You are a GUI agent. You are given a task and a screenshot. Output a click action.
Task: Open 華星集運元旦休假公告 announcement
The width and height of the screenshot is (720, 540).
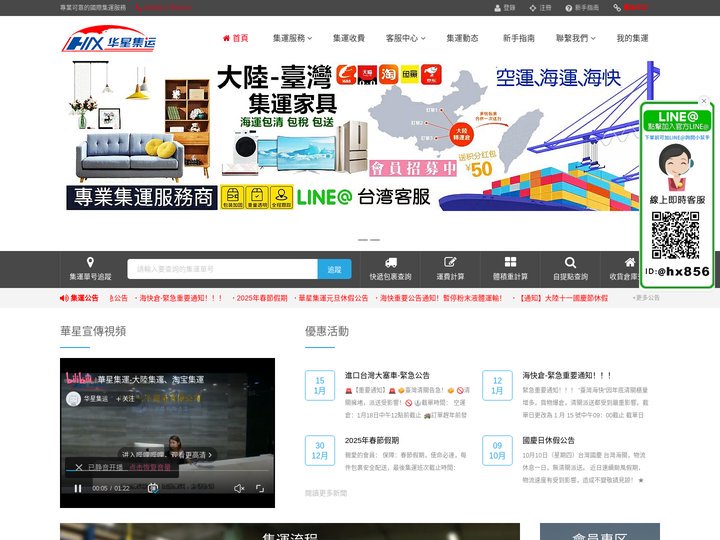click(x=333, y=298)
